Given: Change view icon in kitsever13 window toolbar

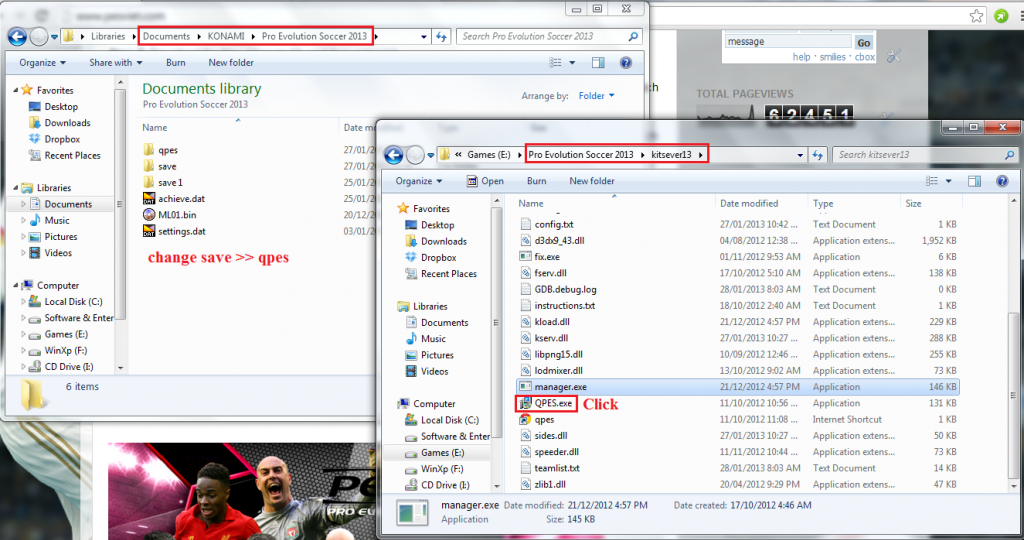Looking at the screenshot, I should click(932, 181).
